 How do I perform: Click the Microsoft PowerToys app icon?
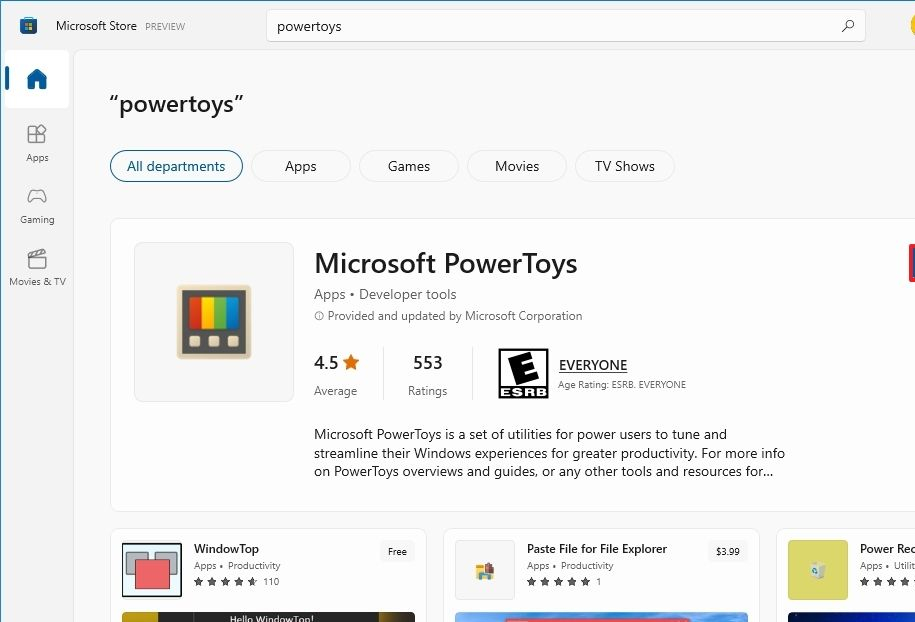[x=214, y=322]
